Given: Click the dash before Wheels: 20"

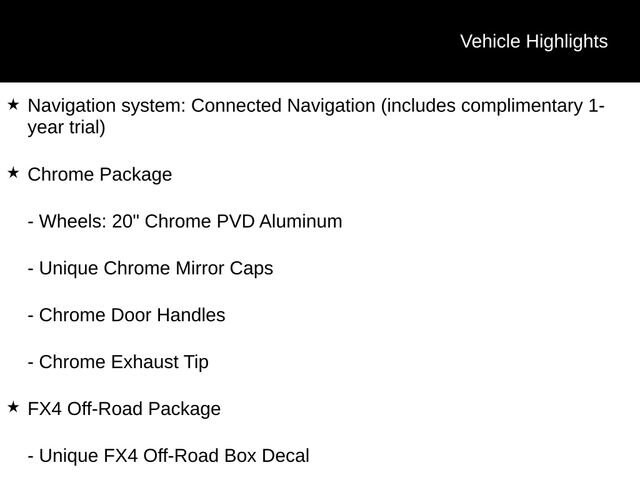Looking at the screenshot, I should [31, 222].
